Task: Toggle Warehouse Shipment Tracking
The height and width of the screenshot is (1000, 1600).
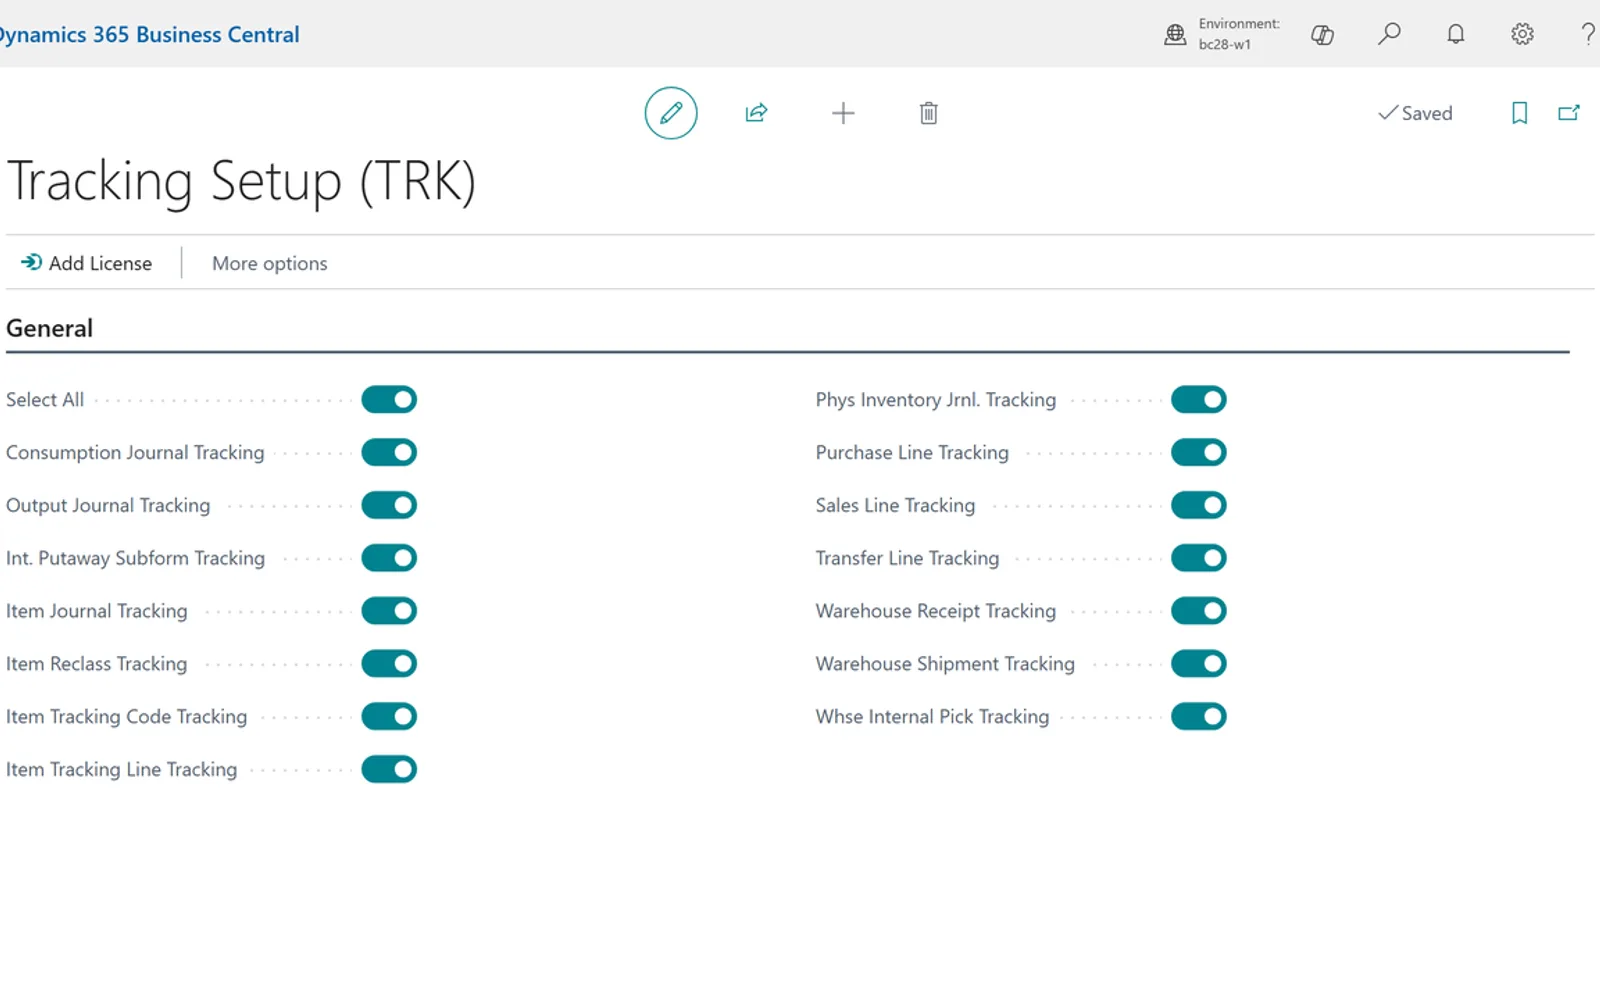Action: click(x=1199, y=664)
